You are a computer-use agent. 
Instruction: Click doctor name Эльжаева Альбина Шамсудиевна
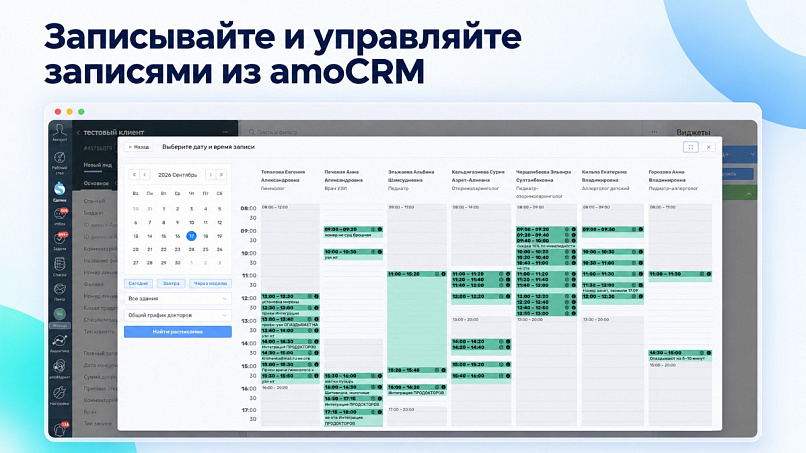(x=411, y=176)
